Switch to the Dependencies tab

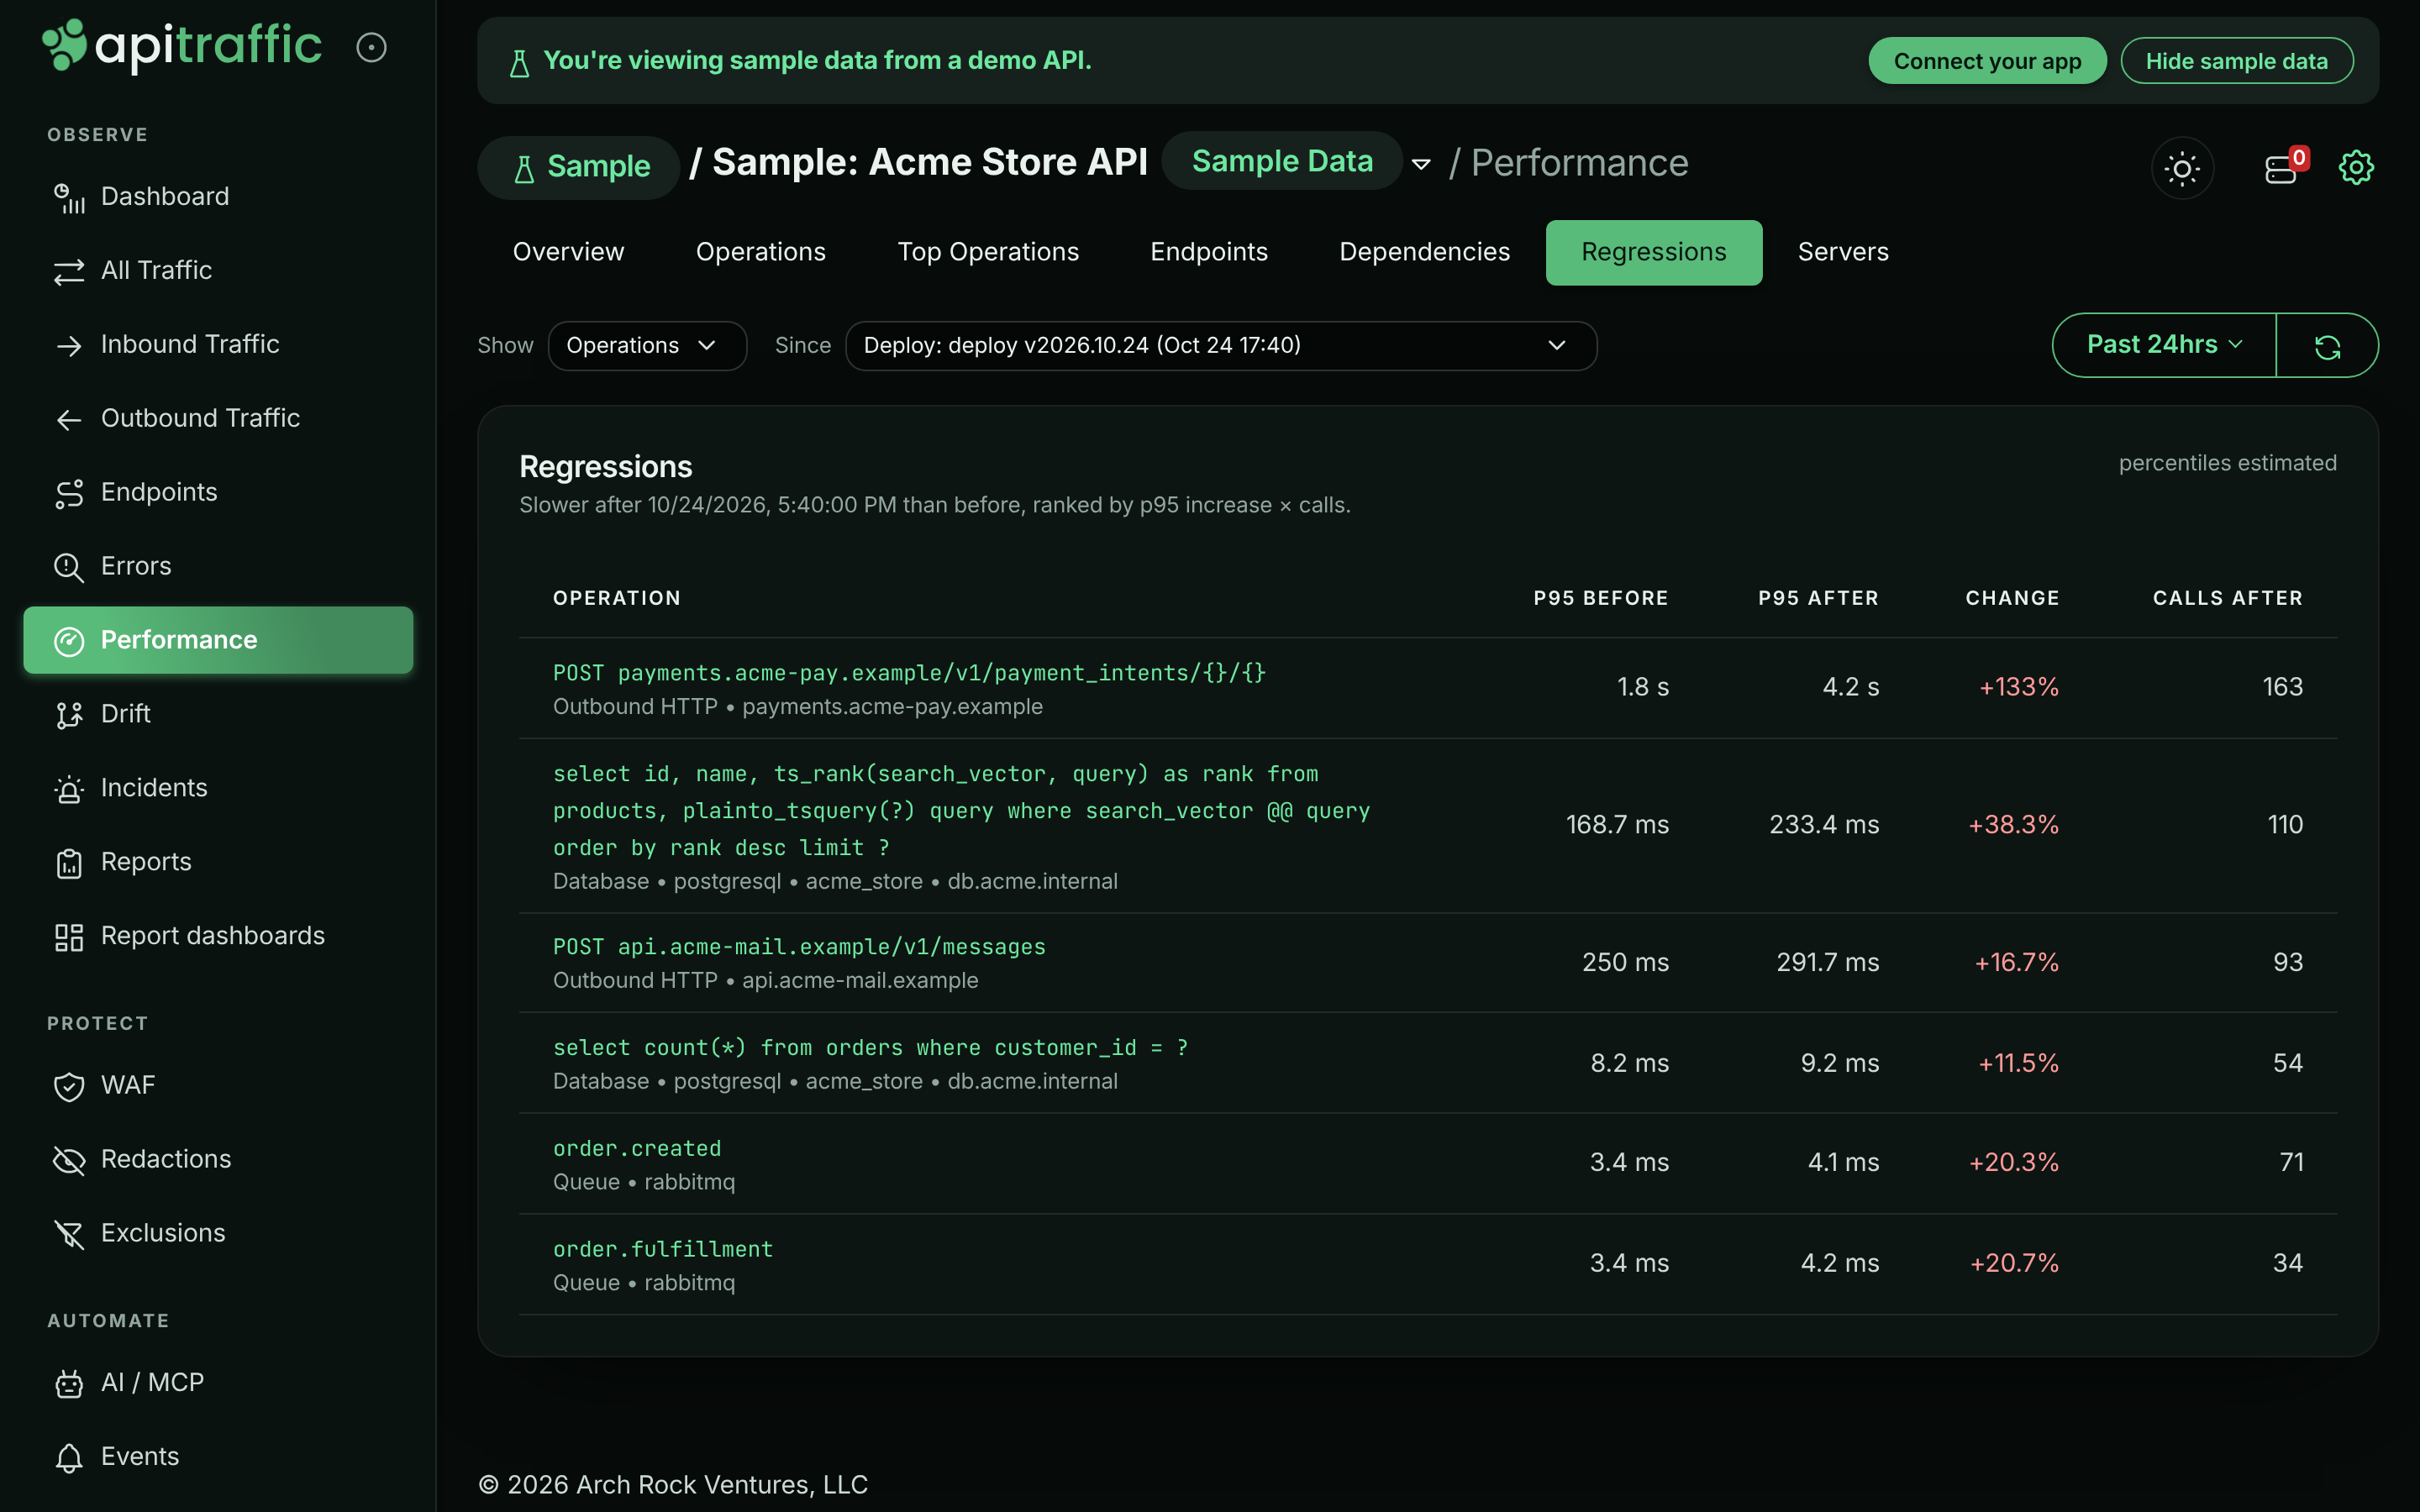[1424, 253]
